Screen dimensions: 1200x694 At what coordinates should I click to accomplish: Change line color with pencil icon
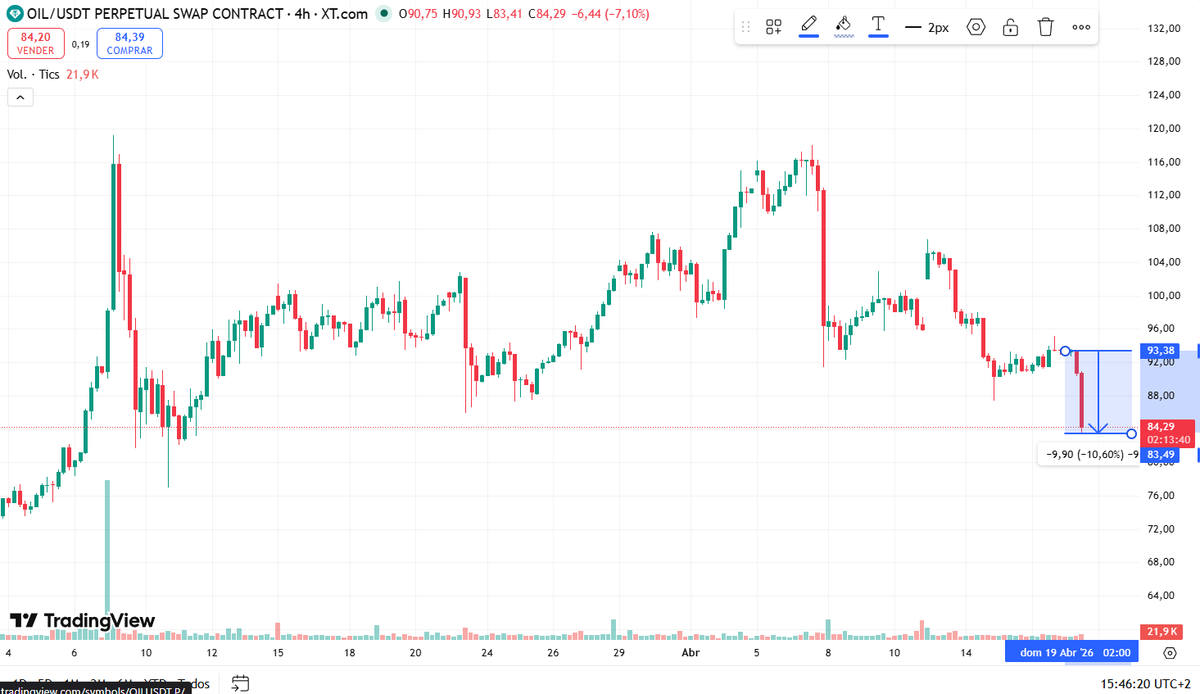tap(809, 27)
